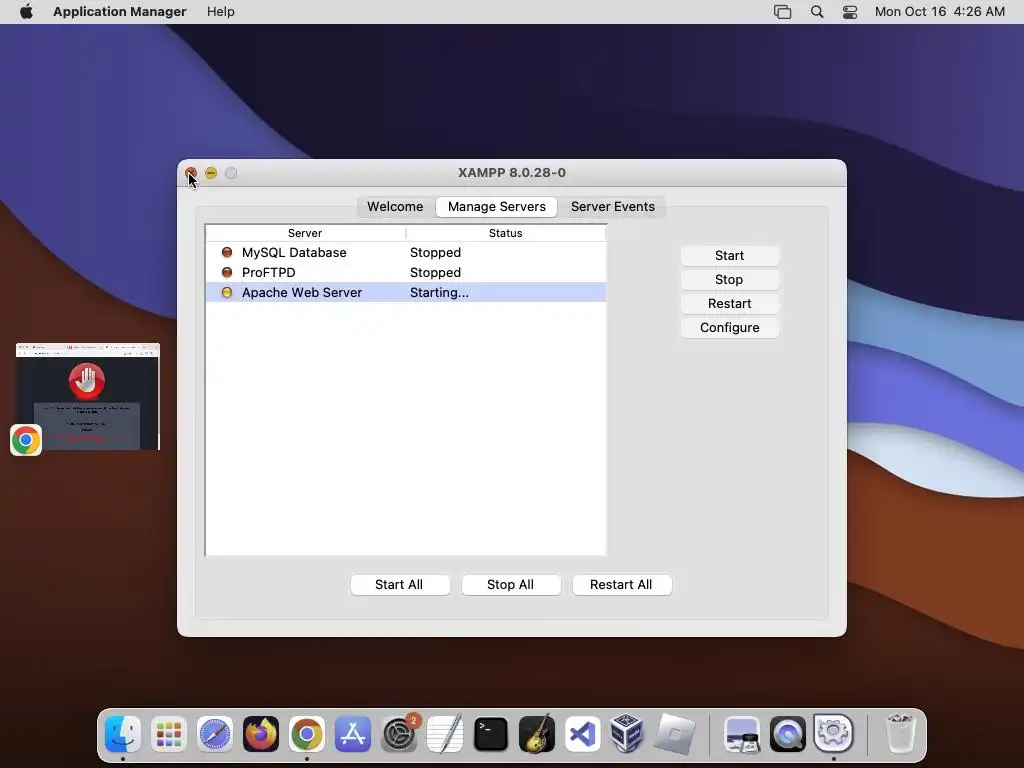Click the Start button
The width and height of the screenshot is (1024, 768).
tap(729, 255)
